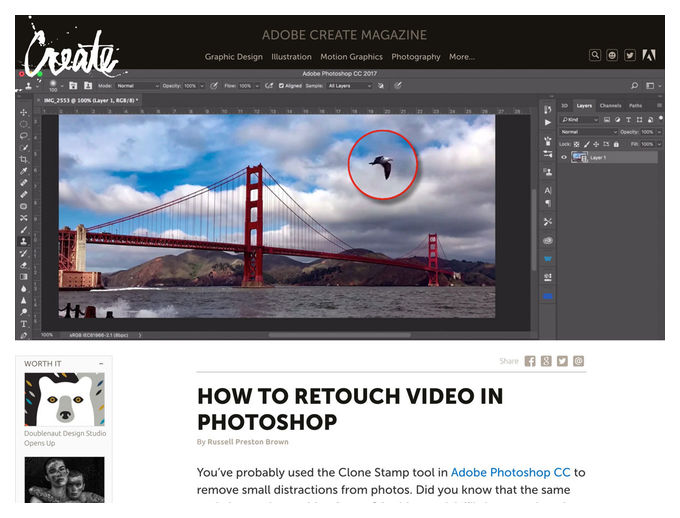Toggle pressure for opacity button
Image resolution: width=680 pixels, height=518 pixels.
coord(213,86)
